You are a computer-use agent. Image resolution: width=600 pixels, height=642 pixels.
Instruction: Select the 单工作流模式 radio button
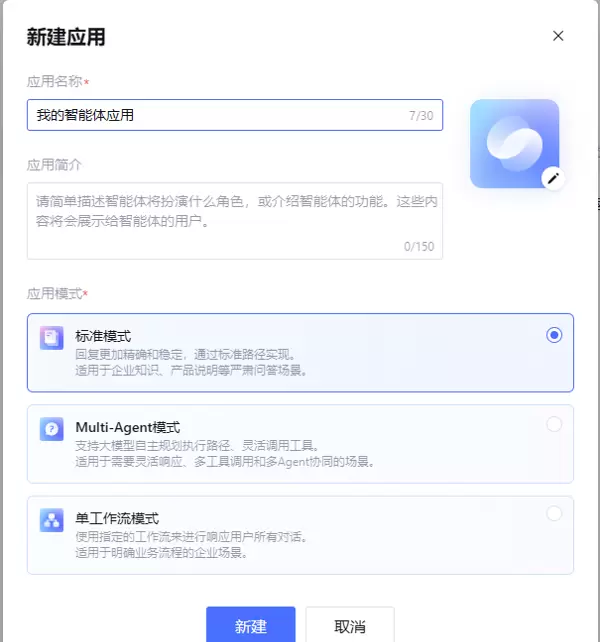pos(554,513)
